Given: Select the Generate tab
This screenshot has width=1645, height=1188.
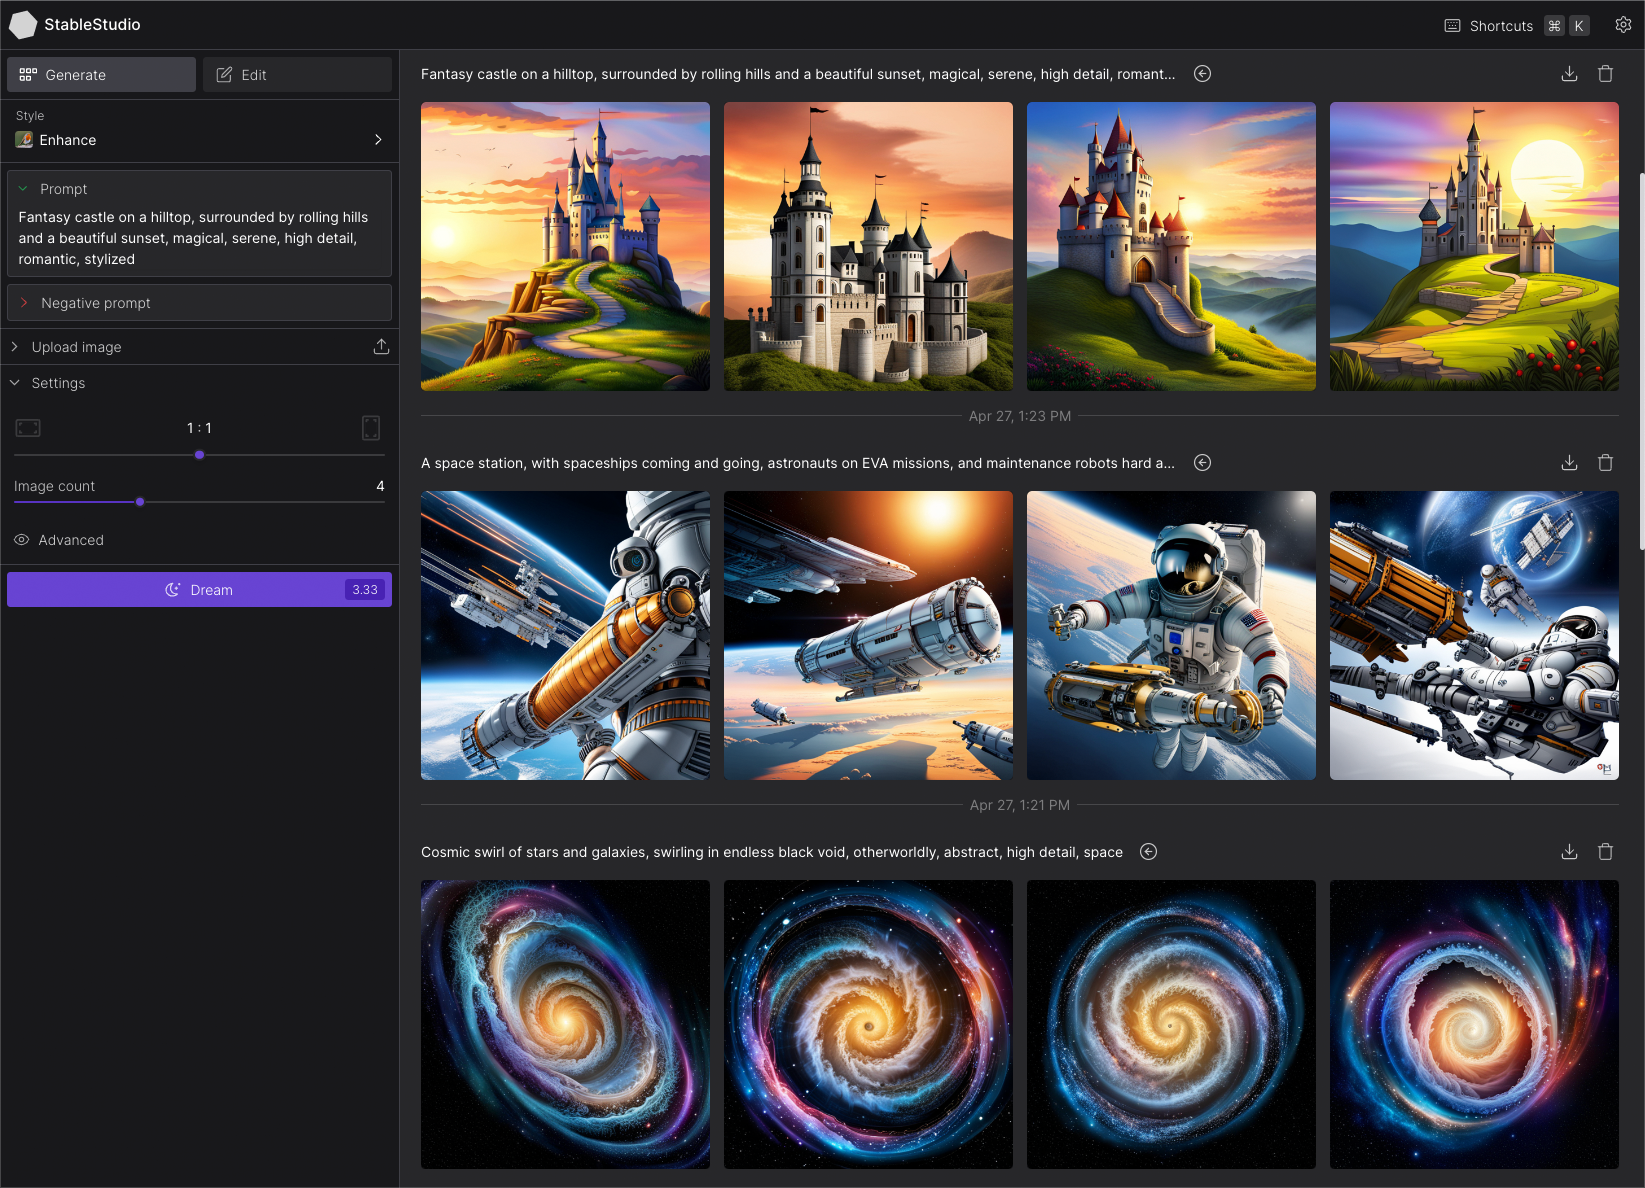Looking at the screenshot, I should (x=100, y=74).
